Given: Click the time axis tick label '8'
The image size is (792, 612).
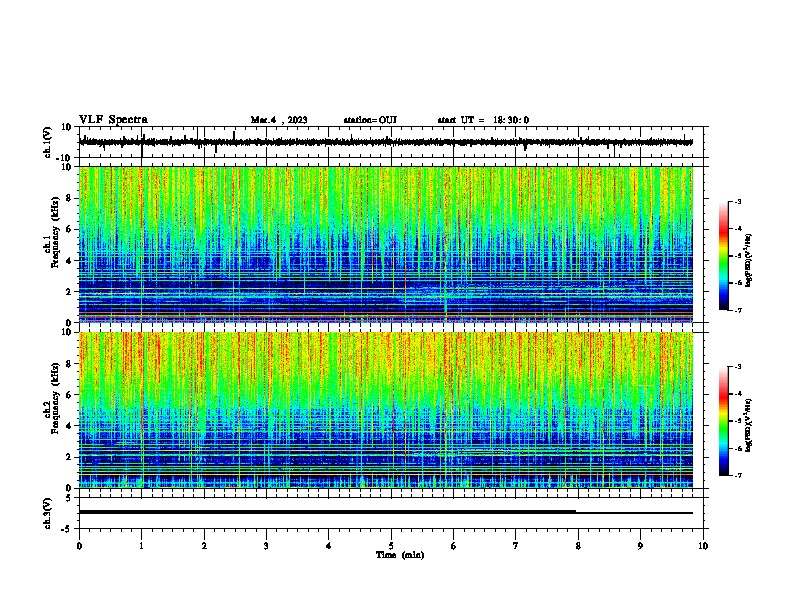Looking at the screenshot, I should [578, 546].
